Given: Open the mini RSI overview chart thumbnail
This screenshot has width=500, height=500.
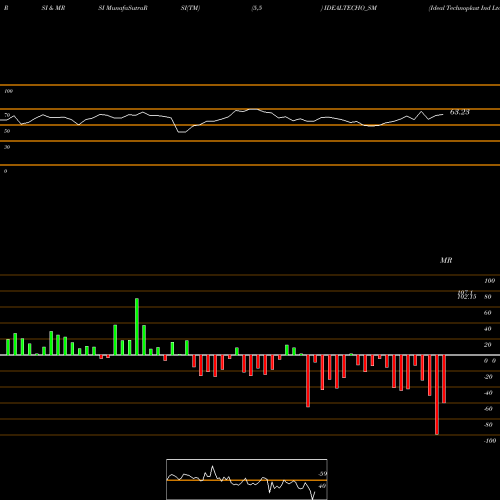Looking at the screenshot, I should click(247, 479).
